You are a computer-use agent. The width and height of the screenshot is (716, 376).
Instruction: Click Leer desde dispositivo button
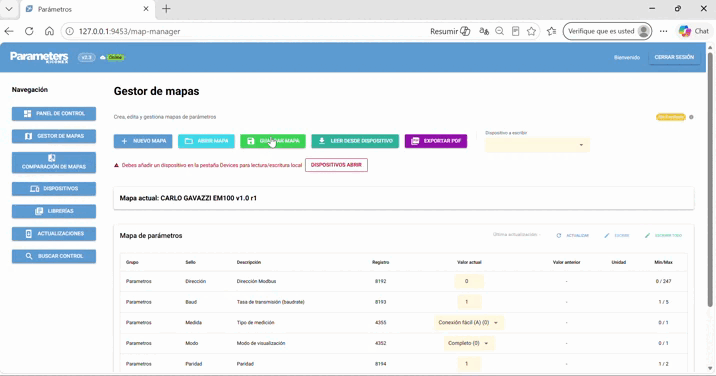(355, 141)
